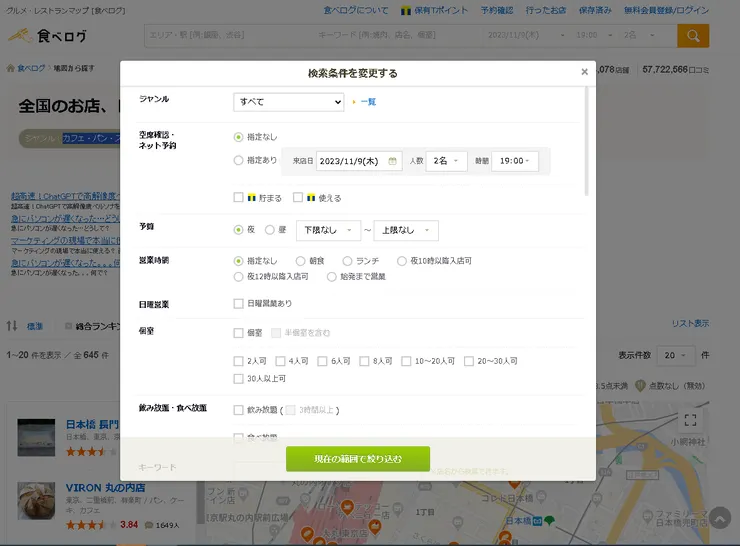This screenshot has height=546, width=740.
Task: Click the home icon in breadcrumb
Action: 10,68
